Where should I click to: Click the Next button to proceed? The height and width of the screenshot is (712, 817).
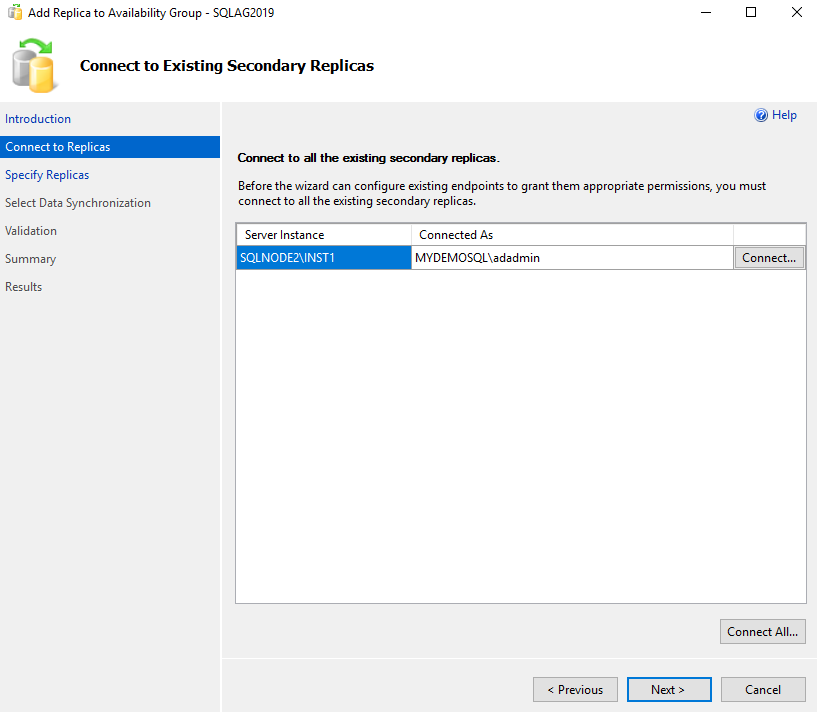tap(668, 689)
